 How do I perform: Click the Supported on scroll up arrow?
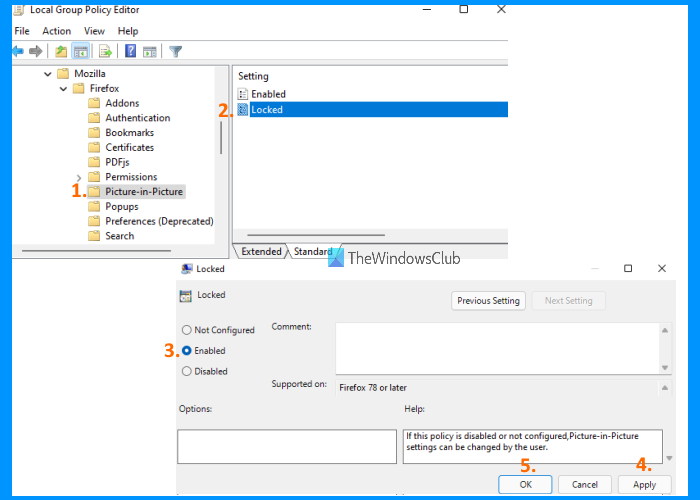pyautogui.click(x=665, y=388)
